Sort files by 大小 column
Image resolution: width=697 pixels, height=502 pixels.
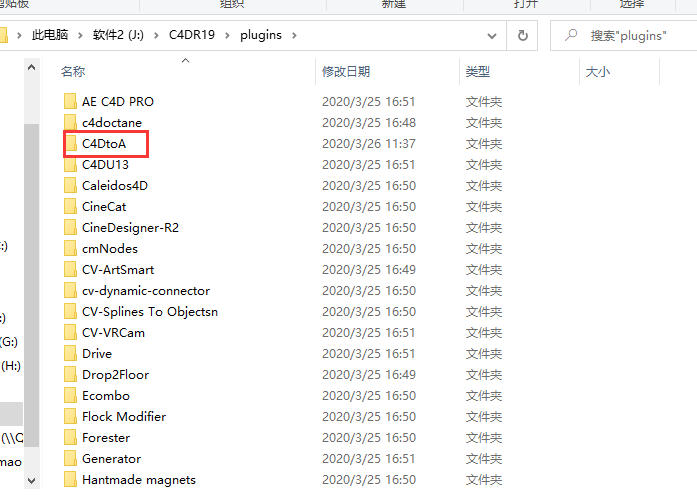(x=597, y=71)
